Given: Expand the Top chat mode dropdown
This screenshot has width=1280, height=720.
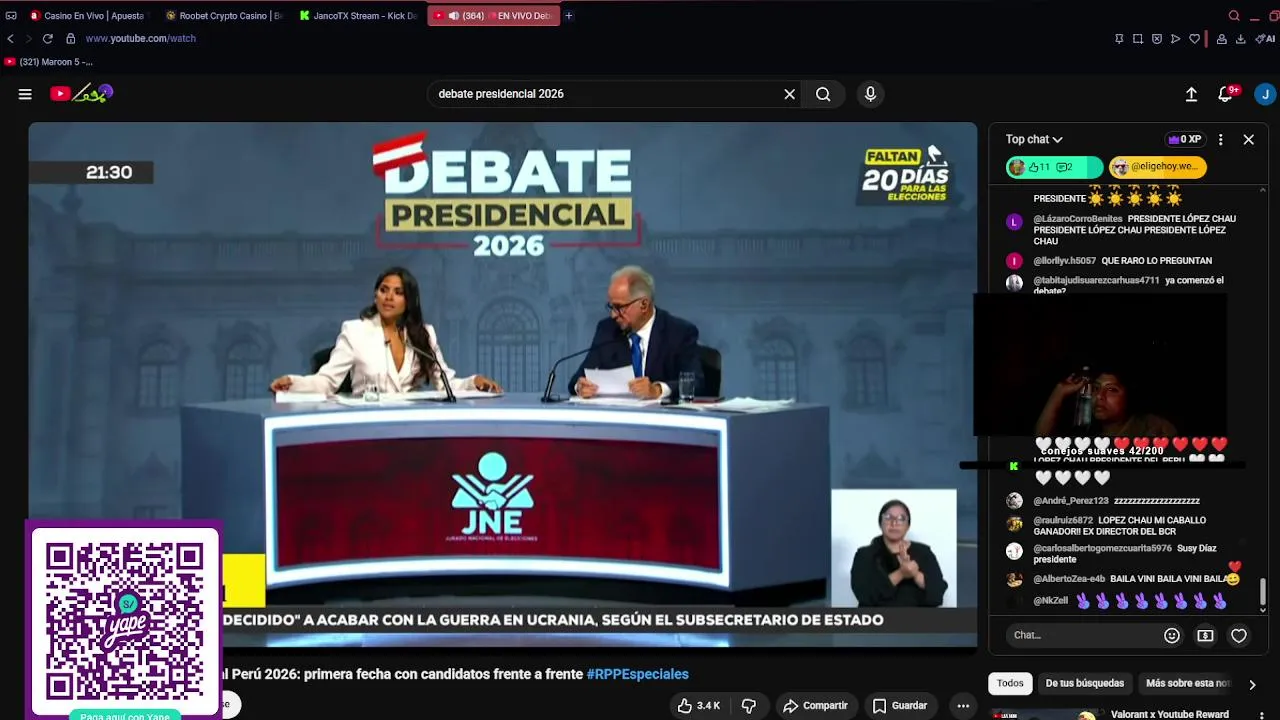Looking at the screenshot, I should (x=1034, y=140).
